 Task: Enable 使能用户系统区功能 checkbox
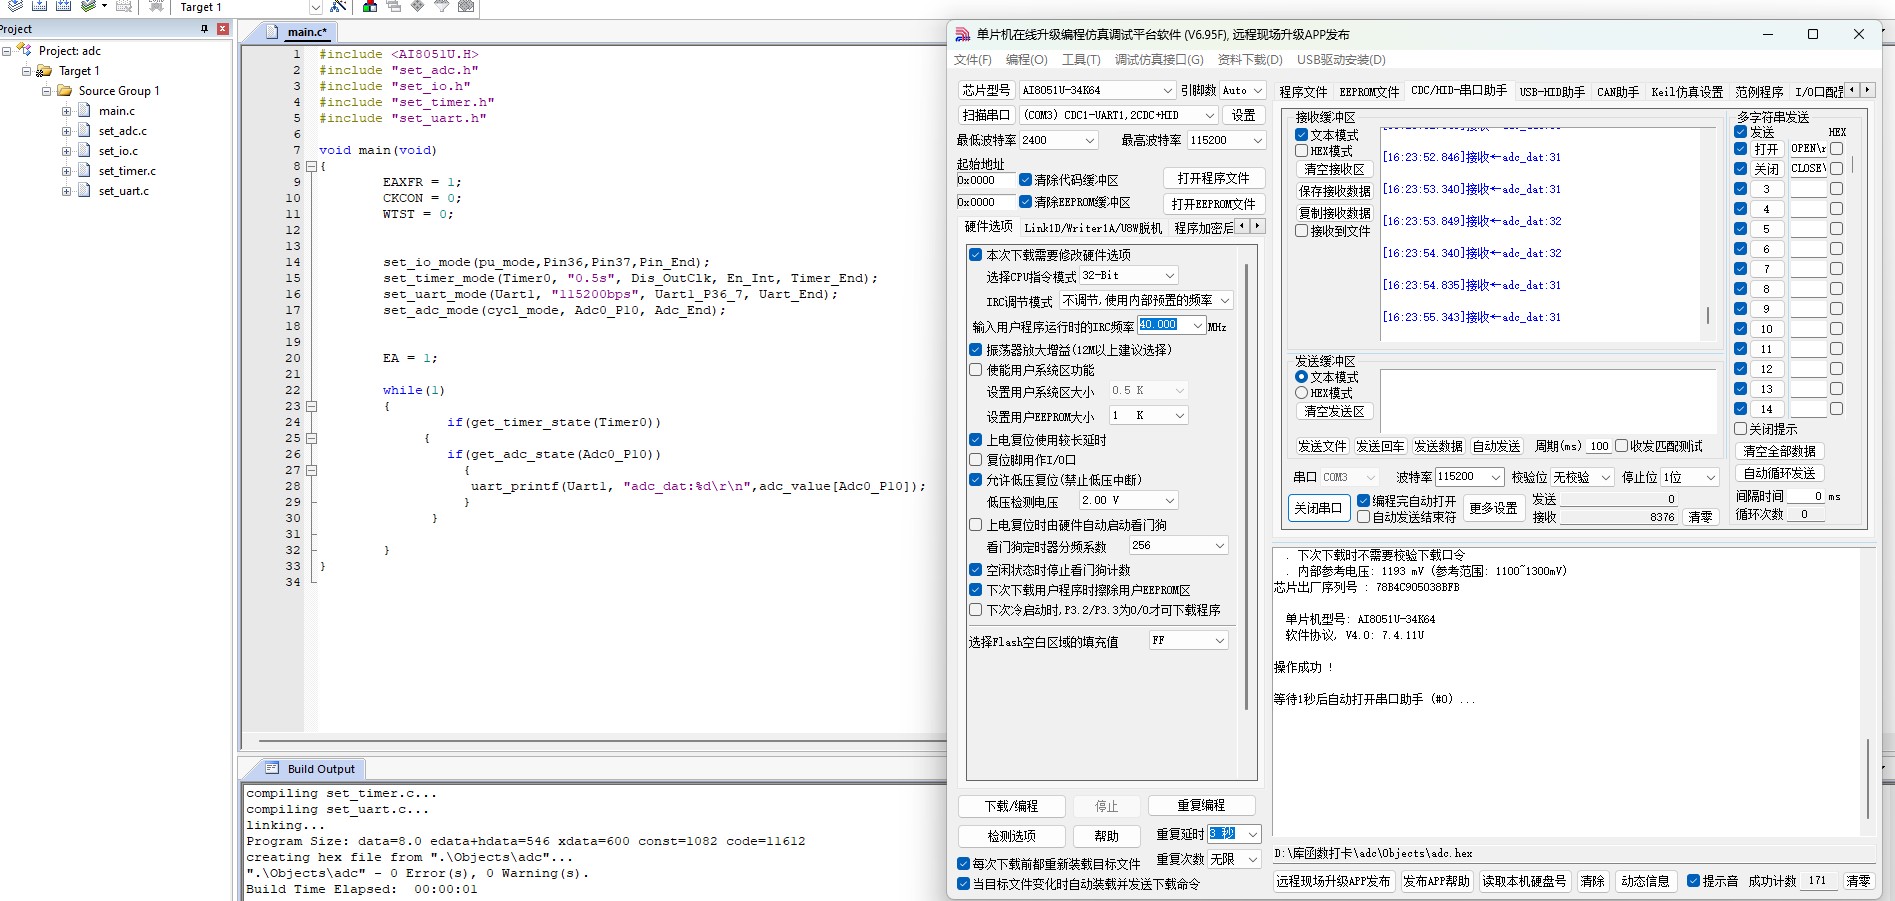point(976,370)
